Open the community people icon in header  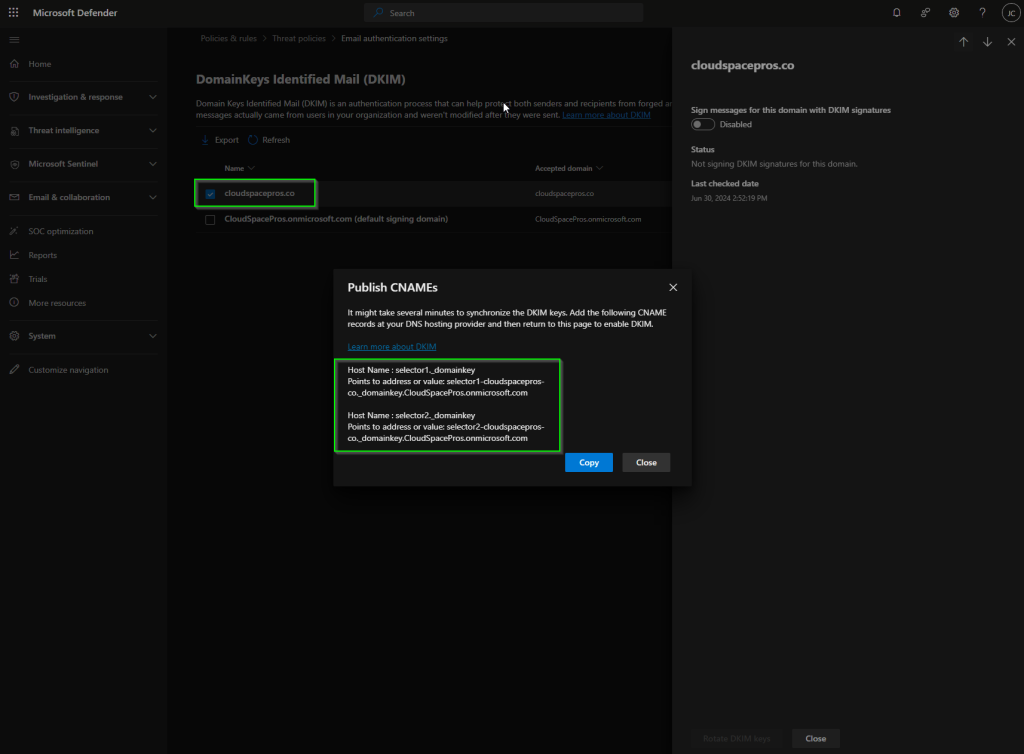[x=925, y=12]
